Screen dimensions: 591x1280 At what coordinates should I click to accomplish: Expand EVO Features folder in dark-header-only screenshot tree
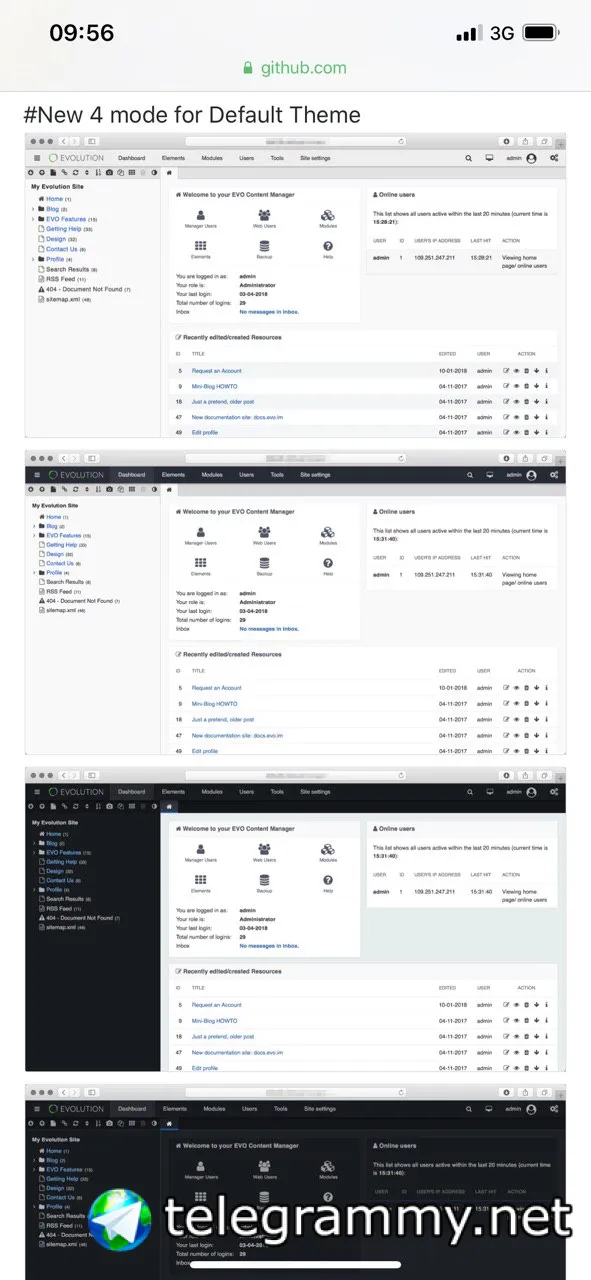34,536
